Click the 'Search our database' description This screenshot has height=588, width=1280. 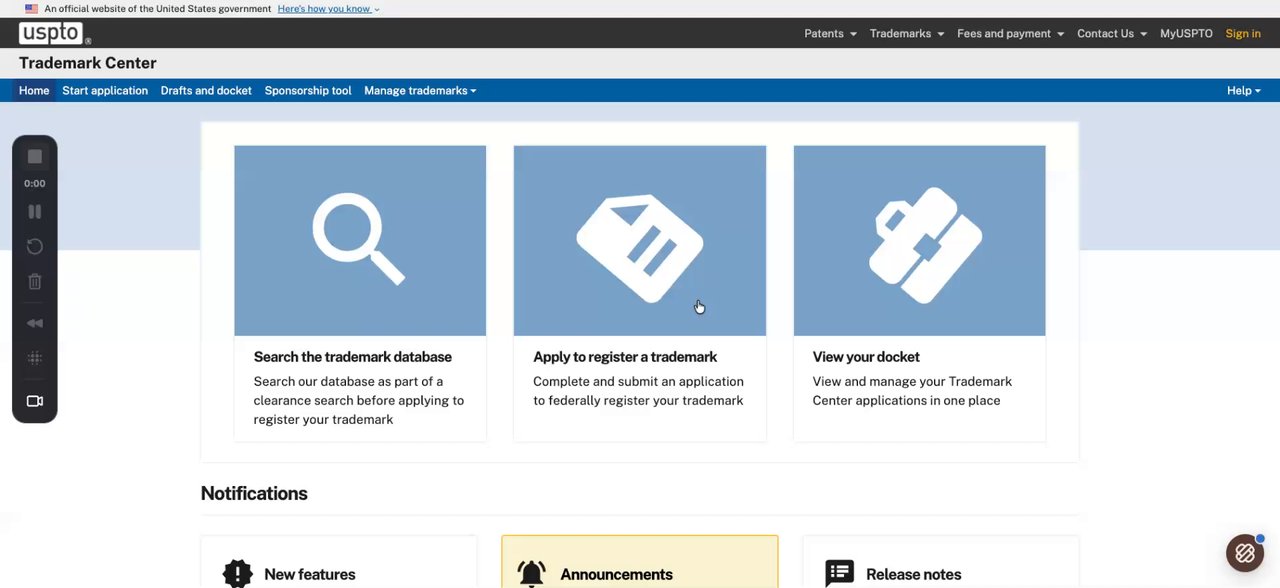click(359, 400)
